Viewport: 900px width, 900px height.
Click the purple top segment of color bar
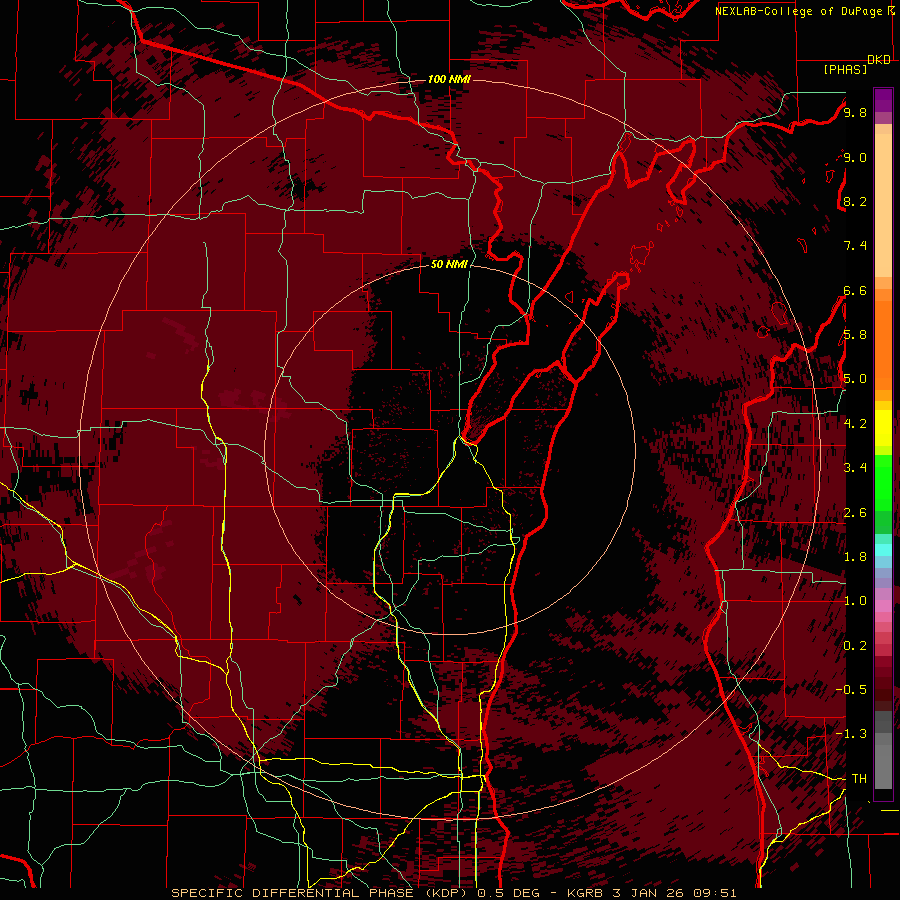[x=883, y=100]
